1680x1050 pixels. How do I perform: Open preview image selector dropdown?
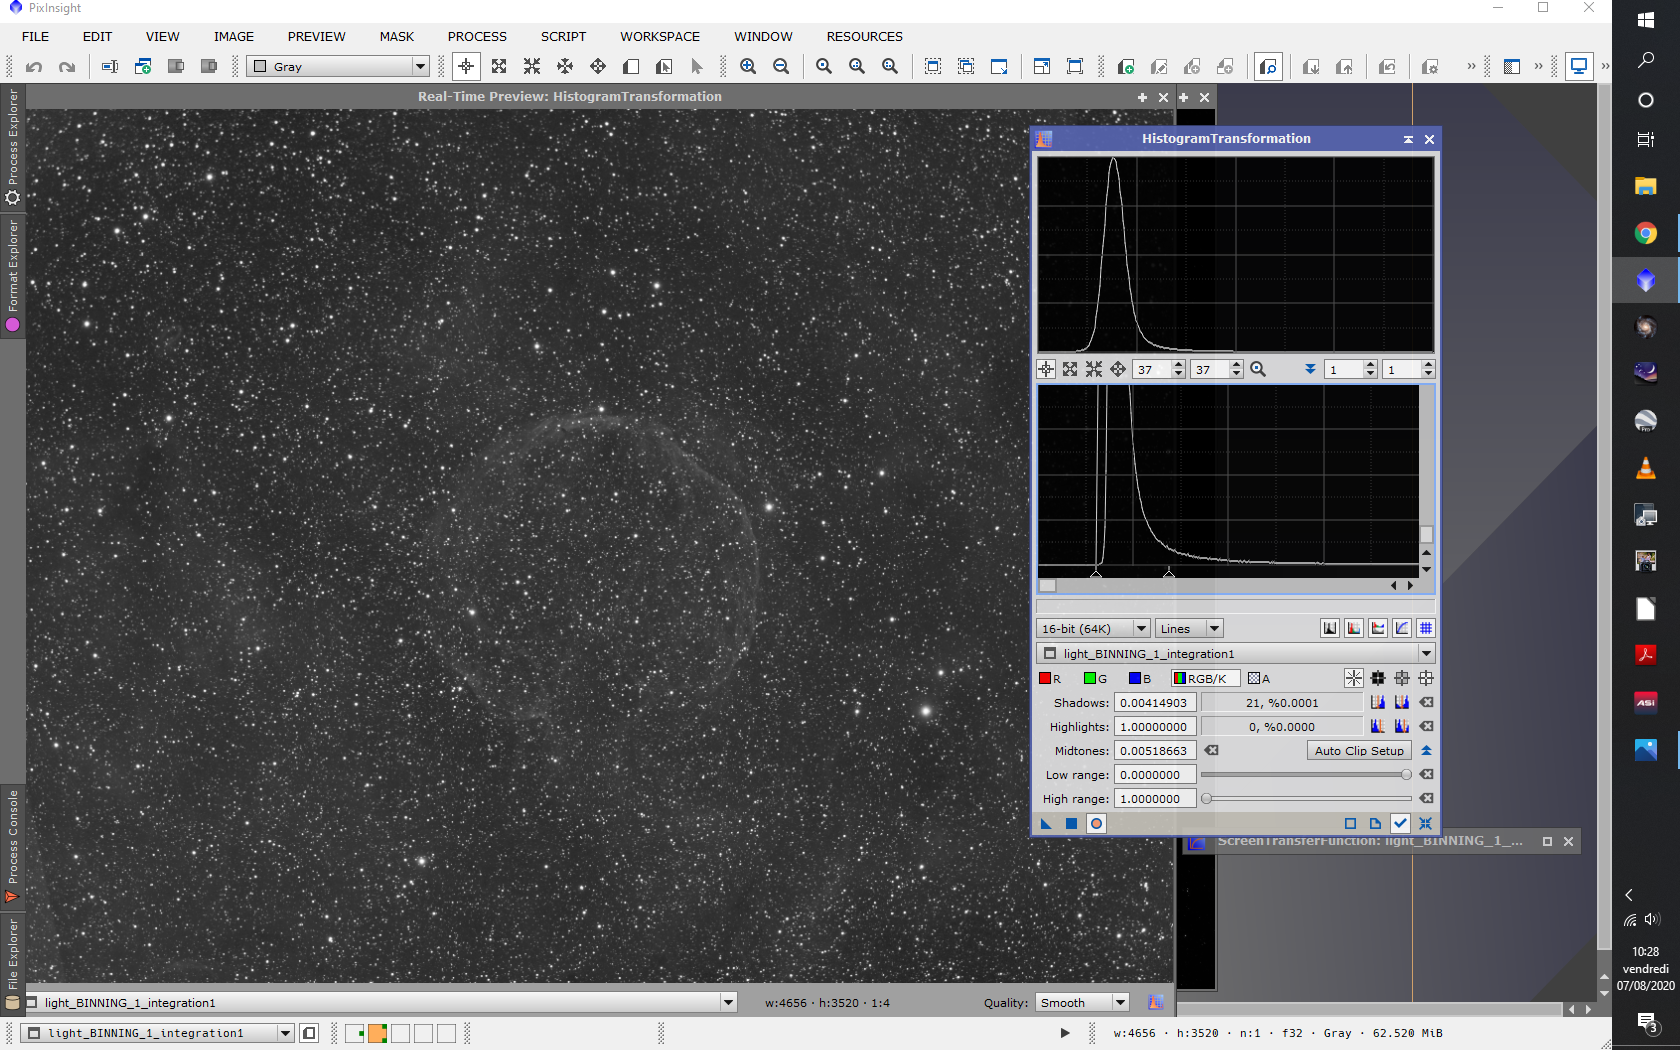pos(380,1003)
